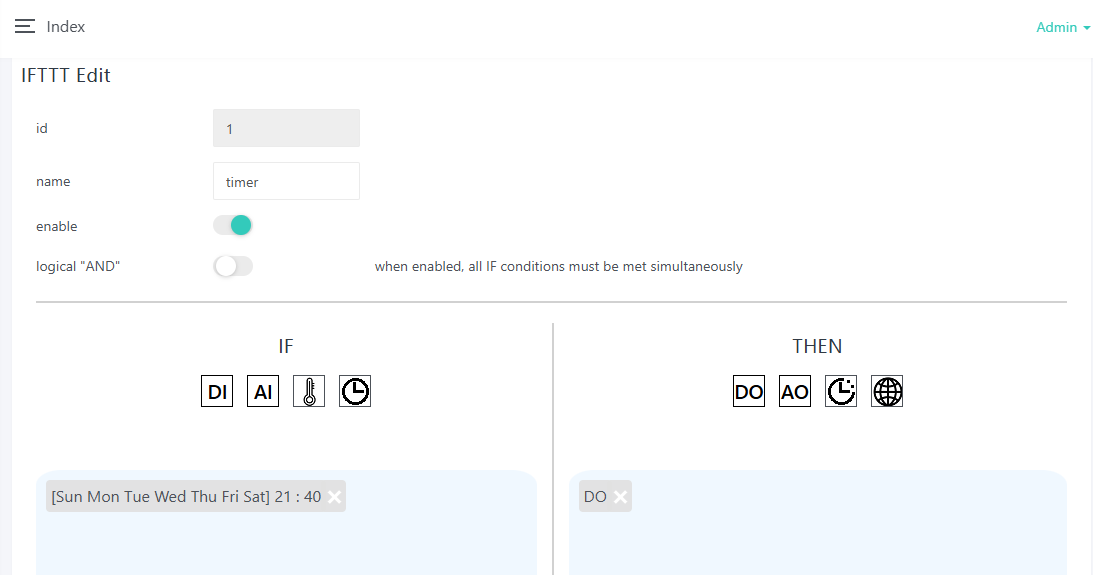Add a temperature condition icon
1093x575 pixels.
pyautogui.click(x=309, y=391)
